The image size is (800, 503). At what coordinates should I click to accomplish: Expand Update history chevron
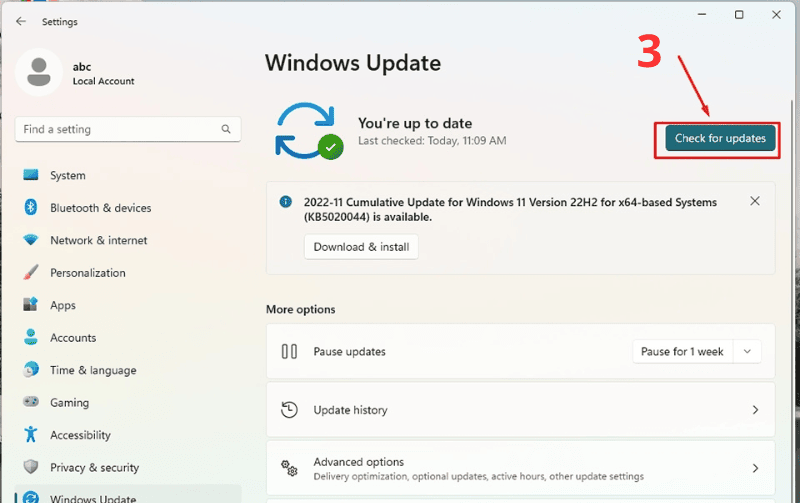click(x=755, y=410)
